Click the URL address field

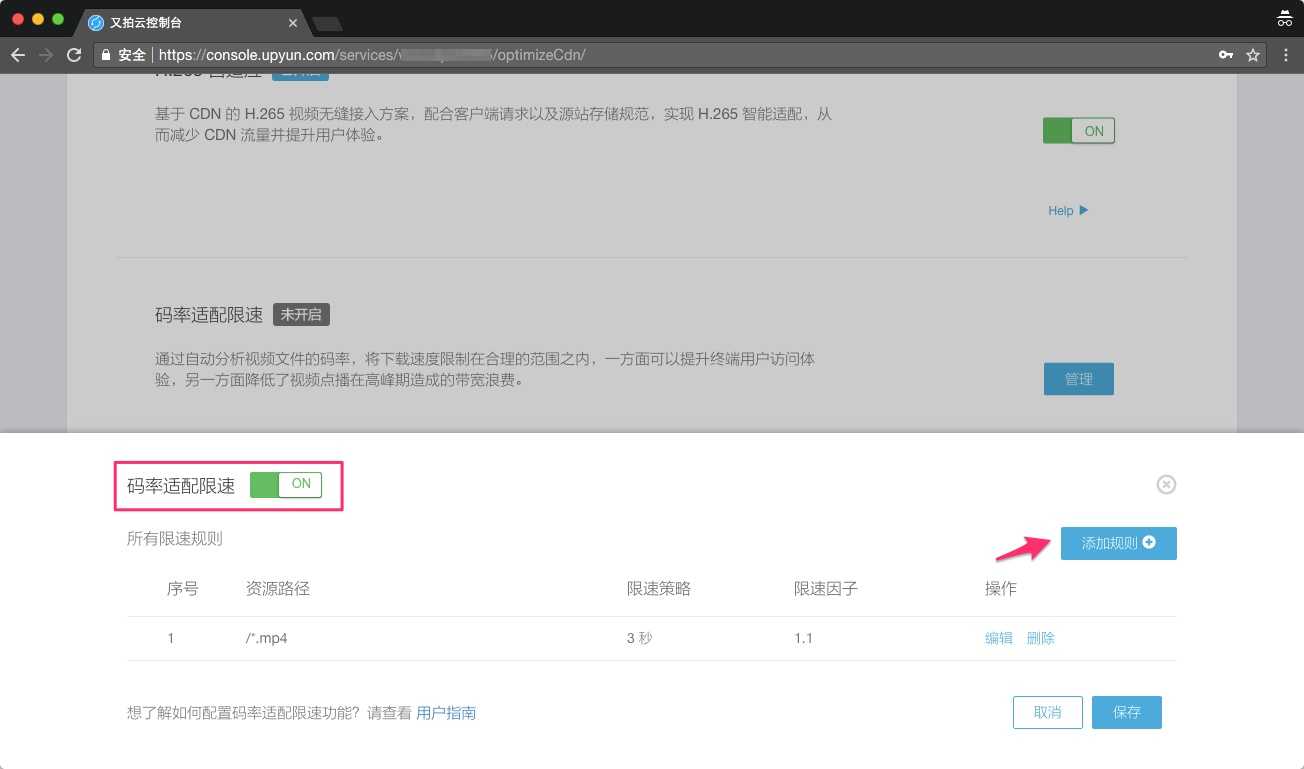[x=680, y=55]
